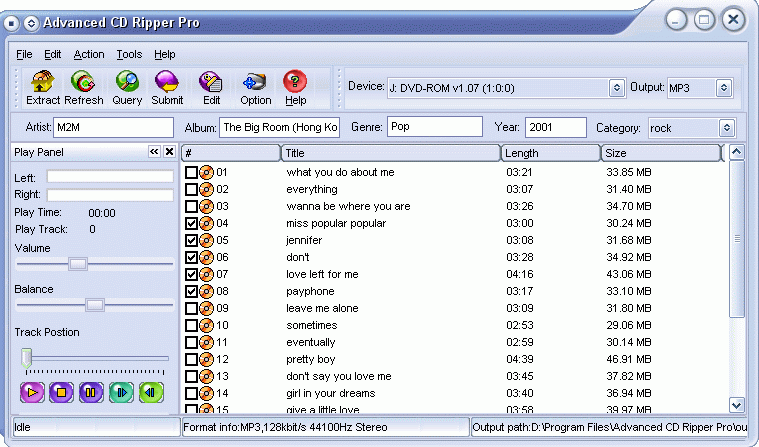The image size is (759, 447).
Task: Collapse Play Panel with double-arrow icon
Action: 154,152
